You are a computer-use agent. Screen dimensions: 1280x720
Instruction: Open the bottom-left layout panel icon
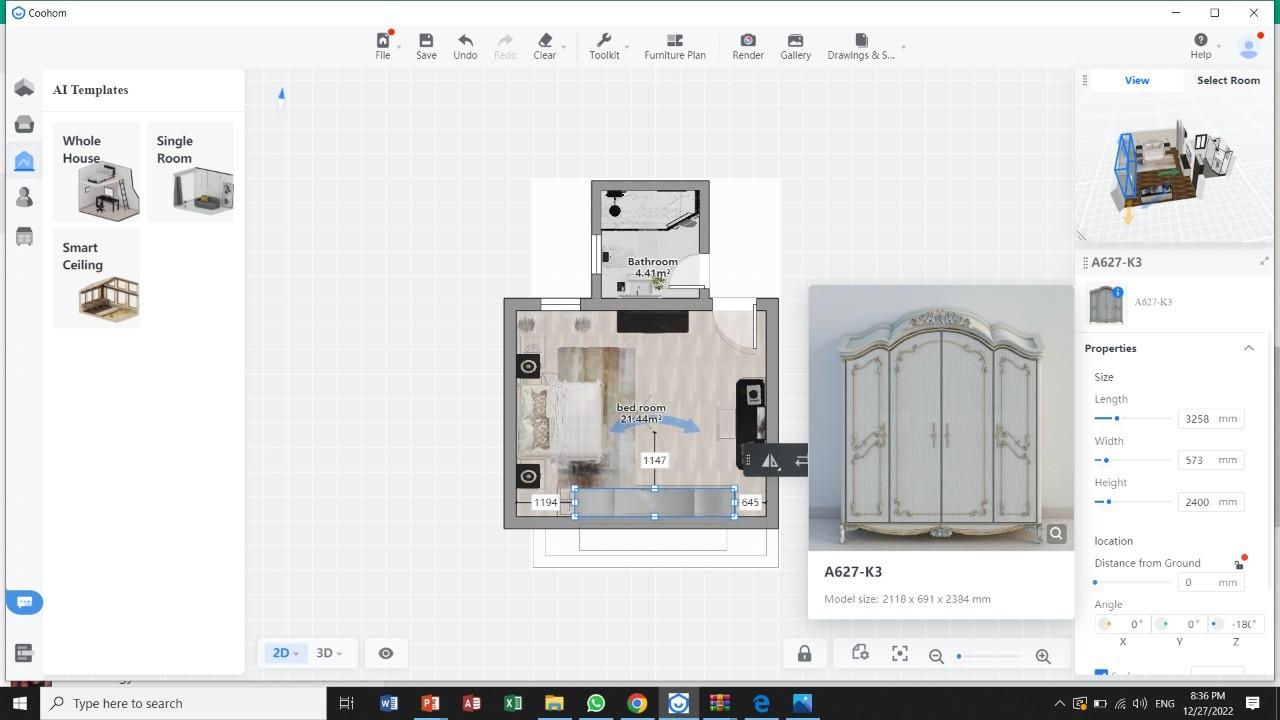[x=24, y=653]
